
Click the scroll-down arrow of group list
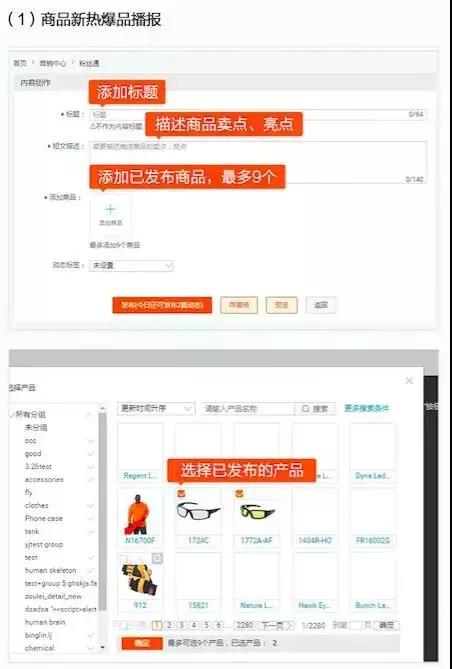click(x=102, y=647)
